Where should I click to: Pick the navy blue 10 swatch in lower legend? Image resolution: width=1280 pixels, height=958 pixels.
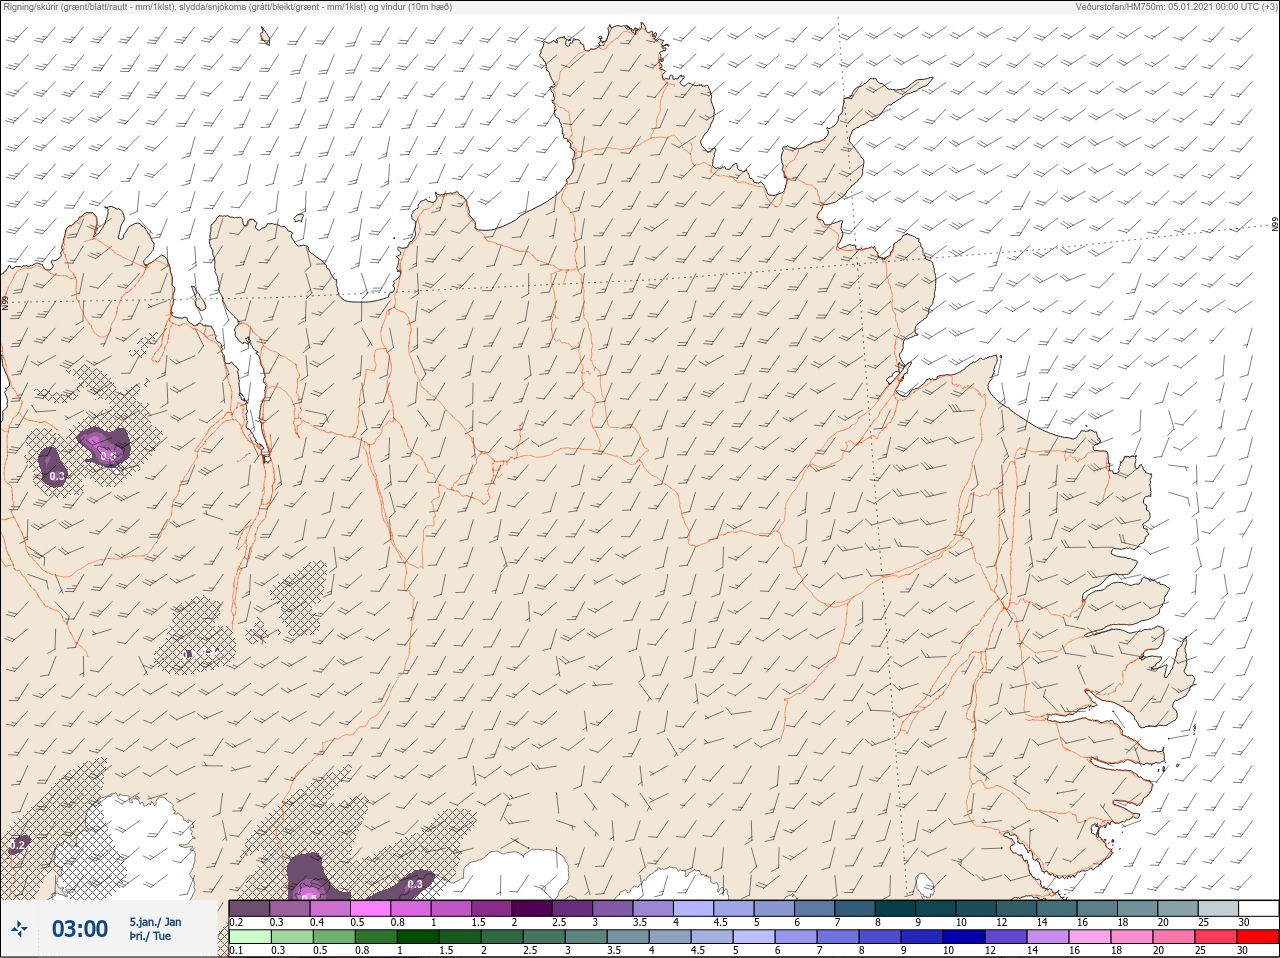(x=964, y=937)
